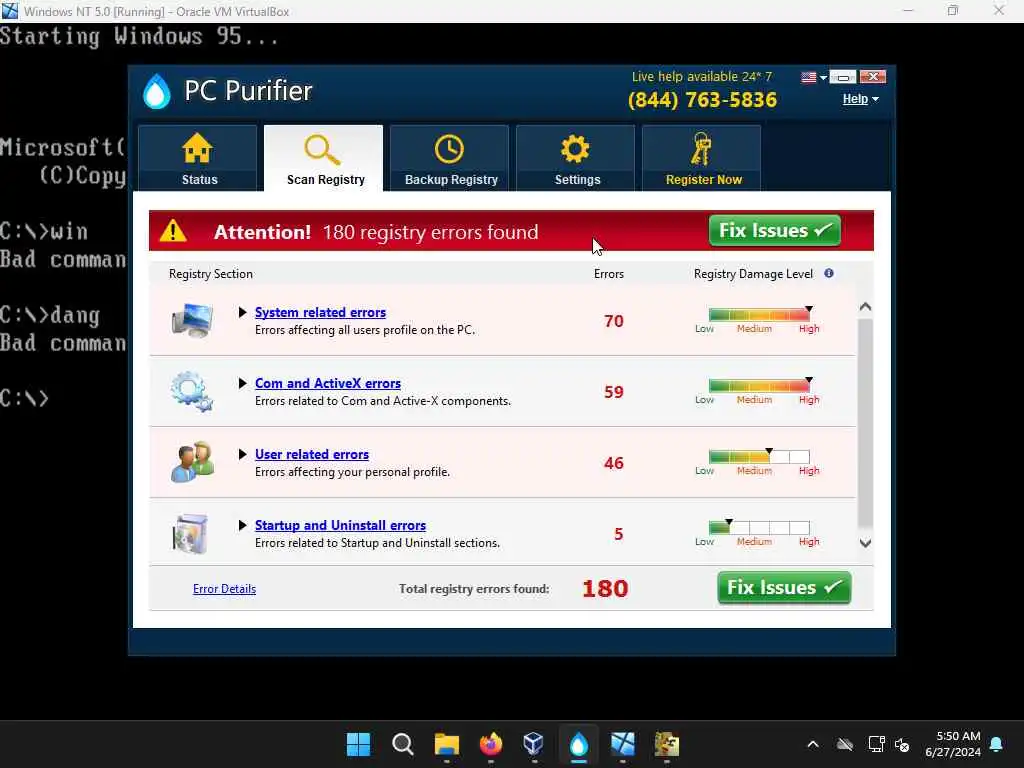
Task: Open the last pinned taskbar app icon
Action: 667,744
